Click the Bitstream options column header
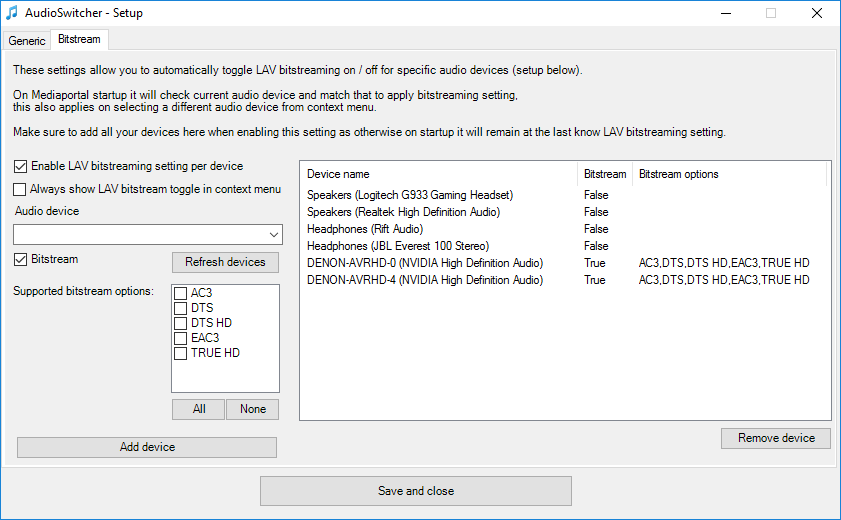Image resolution: width=841 pixels, height=520 pixels. pyautogui.click(x=729, y=174)
